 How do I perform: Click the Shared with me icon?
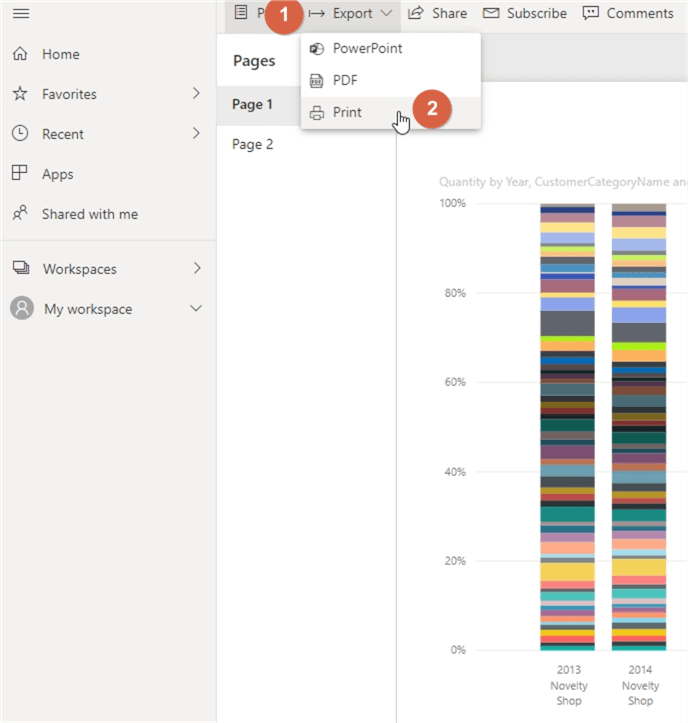pos(20,214)
